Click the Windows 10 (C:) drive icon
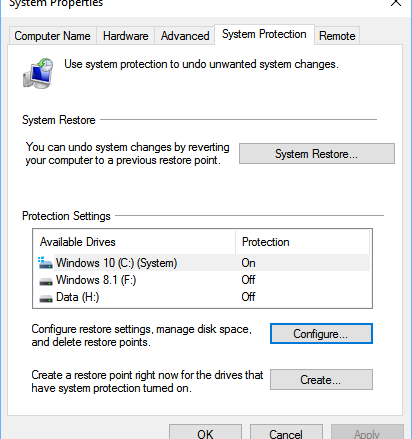Screen dimensions: 412x439 (x=45, y=263)
